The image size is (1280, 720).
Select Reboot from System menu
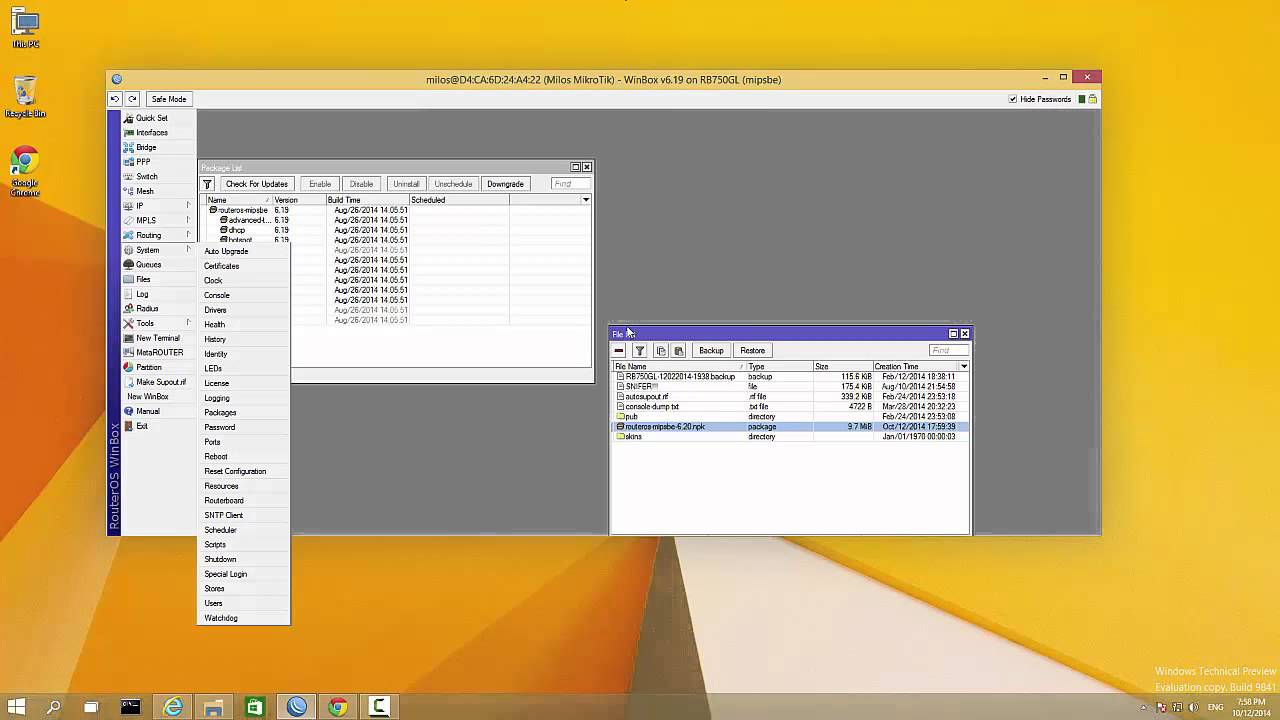coord(216,457)
